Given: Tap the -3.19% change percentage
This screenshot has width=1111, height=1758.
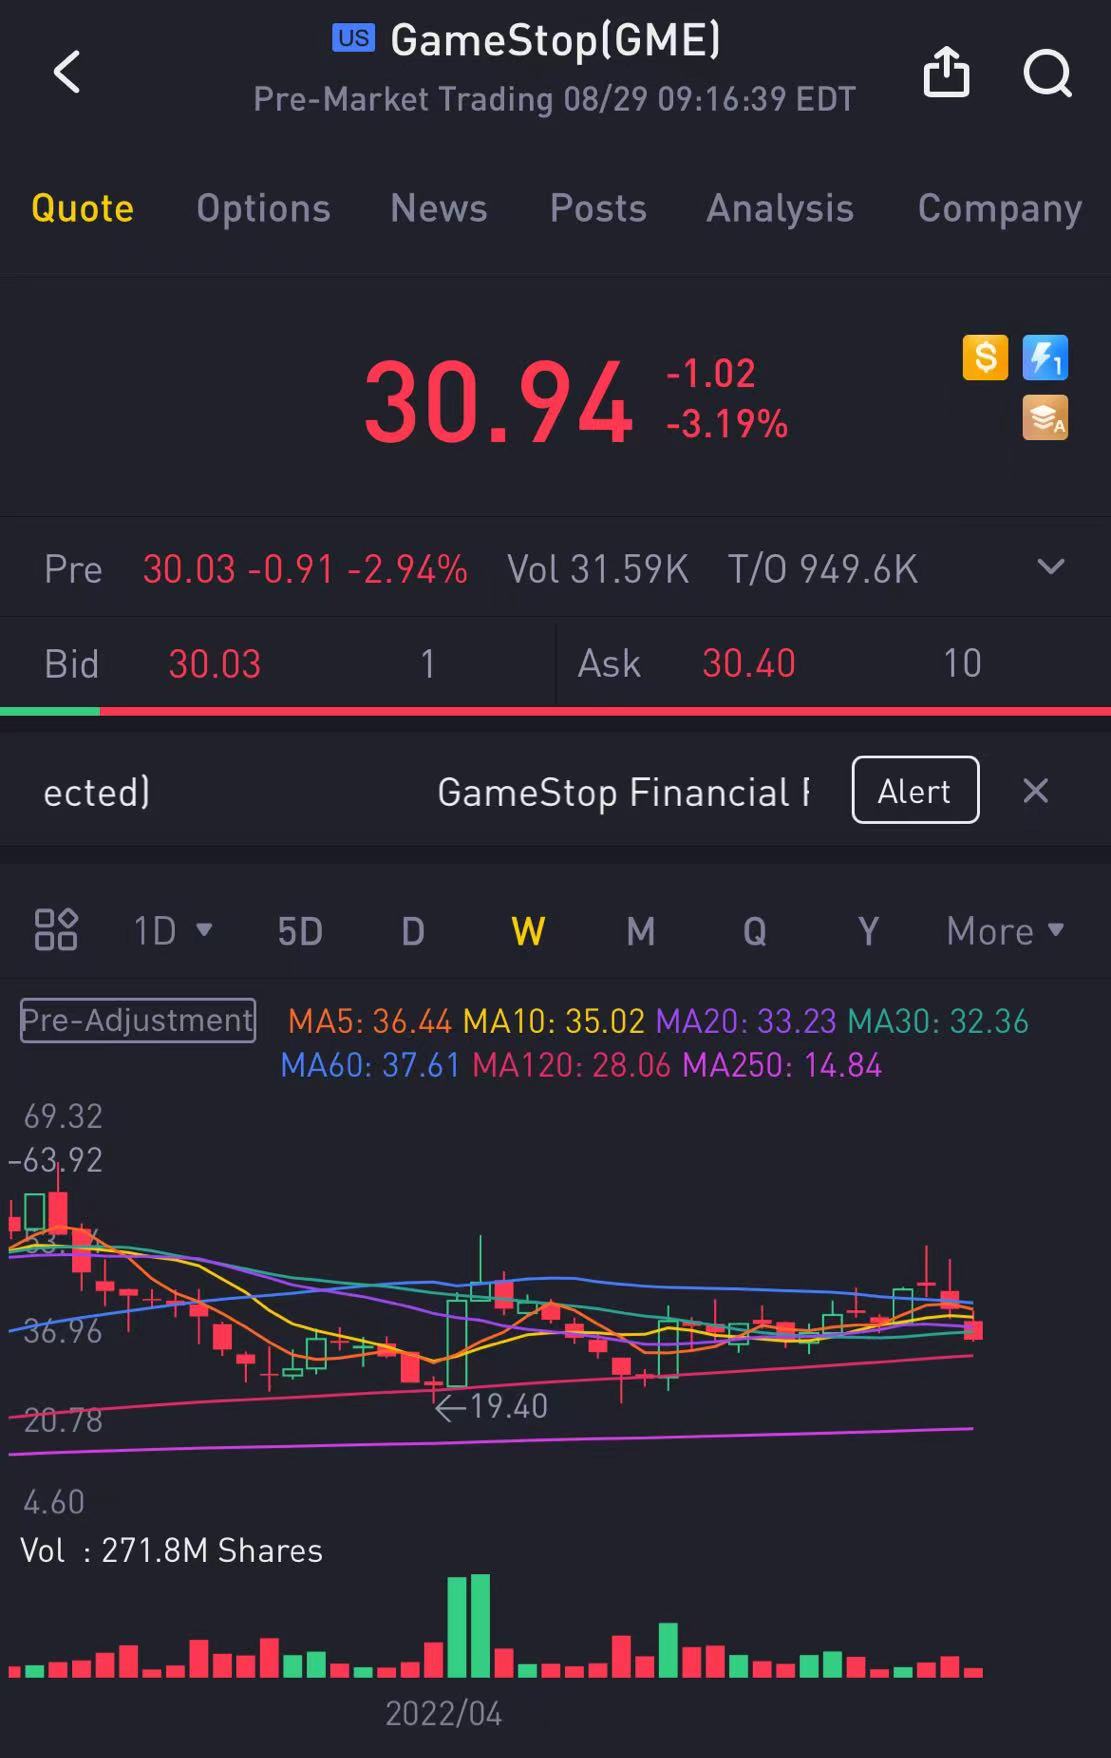Looking at the screenshot, I should 727,424.
